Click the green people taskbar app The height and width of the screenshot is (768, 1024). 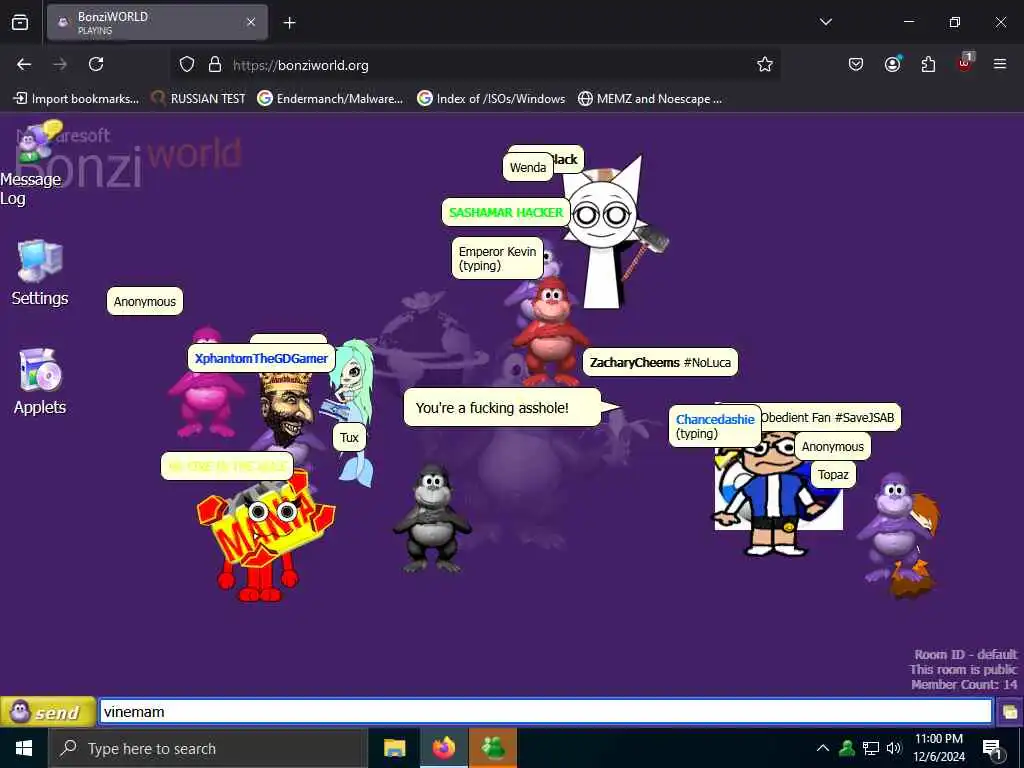(x=493, y=748)
